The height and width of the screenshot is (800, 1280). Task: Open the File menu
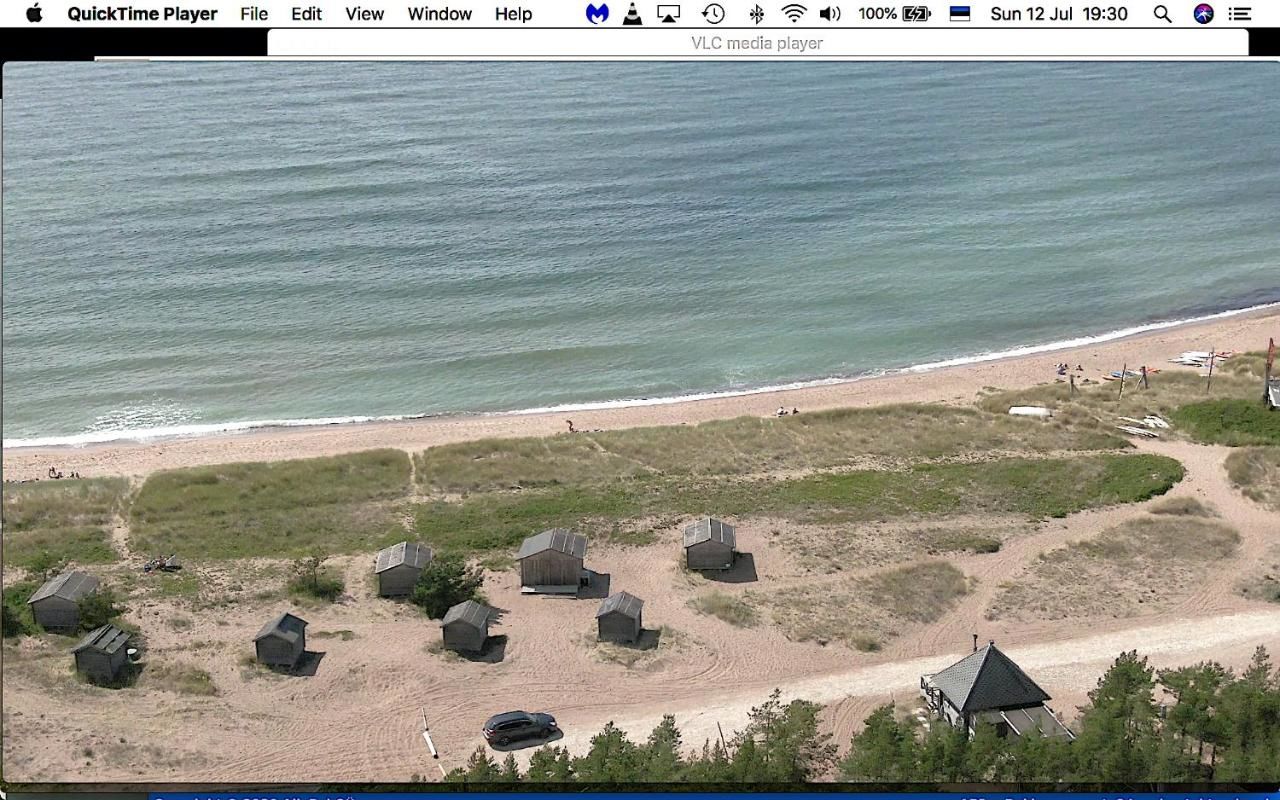pyautogui.click(x=254, y=14)
